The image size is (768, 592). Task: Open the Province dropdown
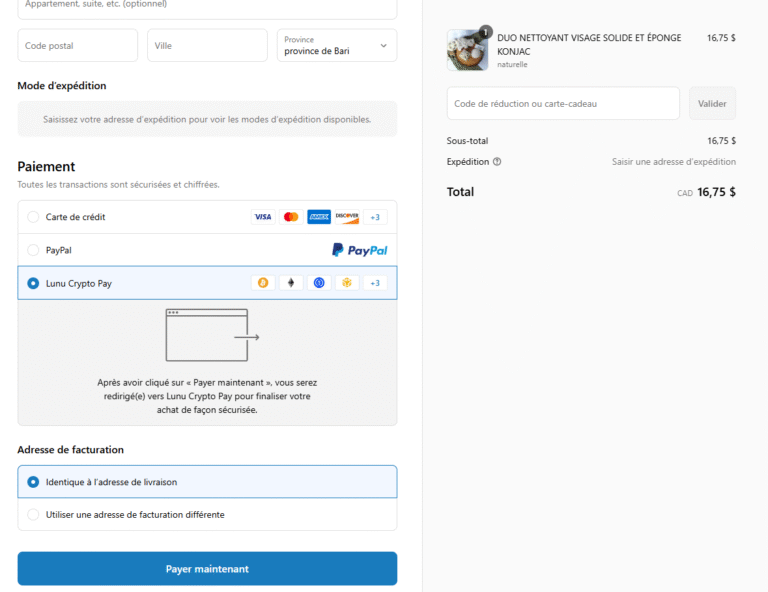point(336,45)
